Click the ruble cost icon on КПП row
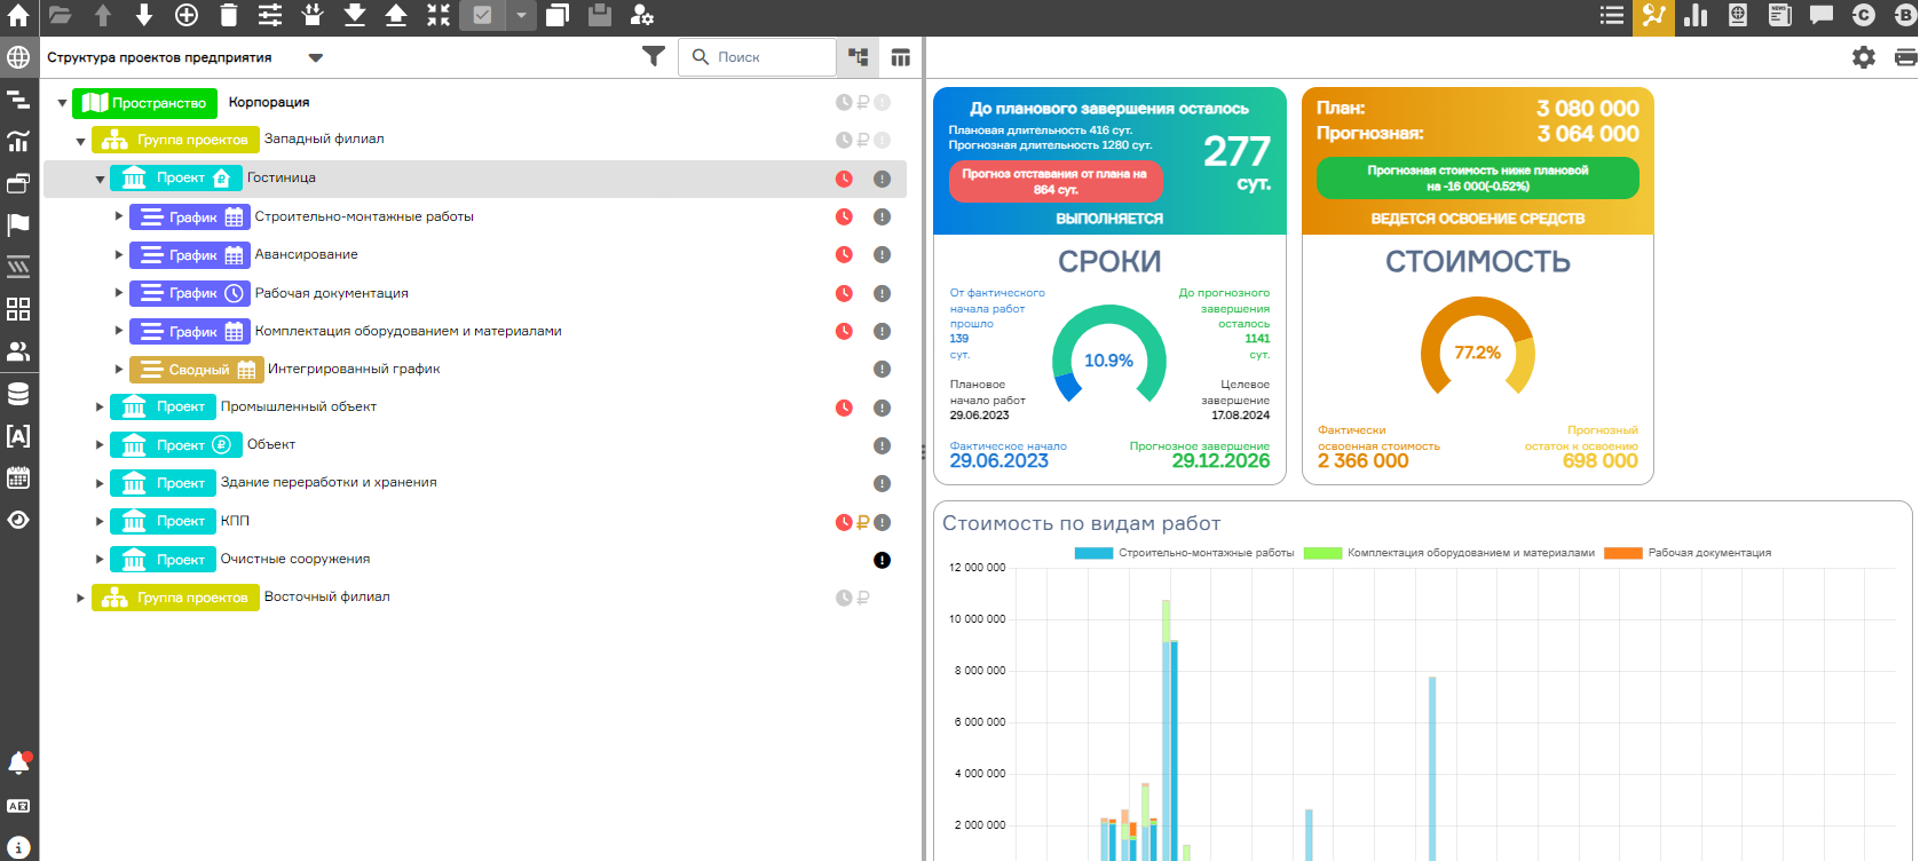 click(x=863, y=522)
